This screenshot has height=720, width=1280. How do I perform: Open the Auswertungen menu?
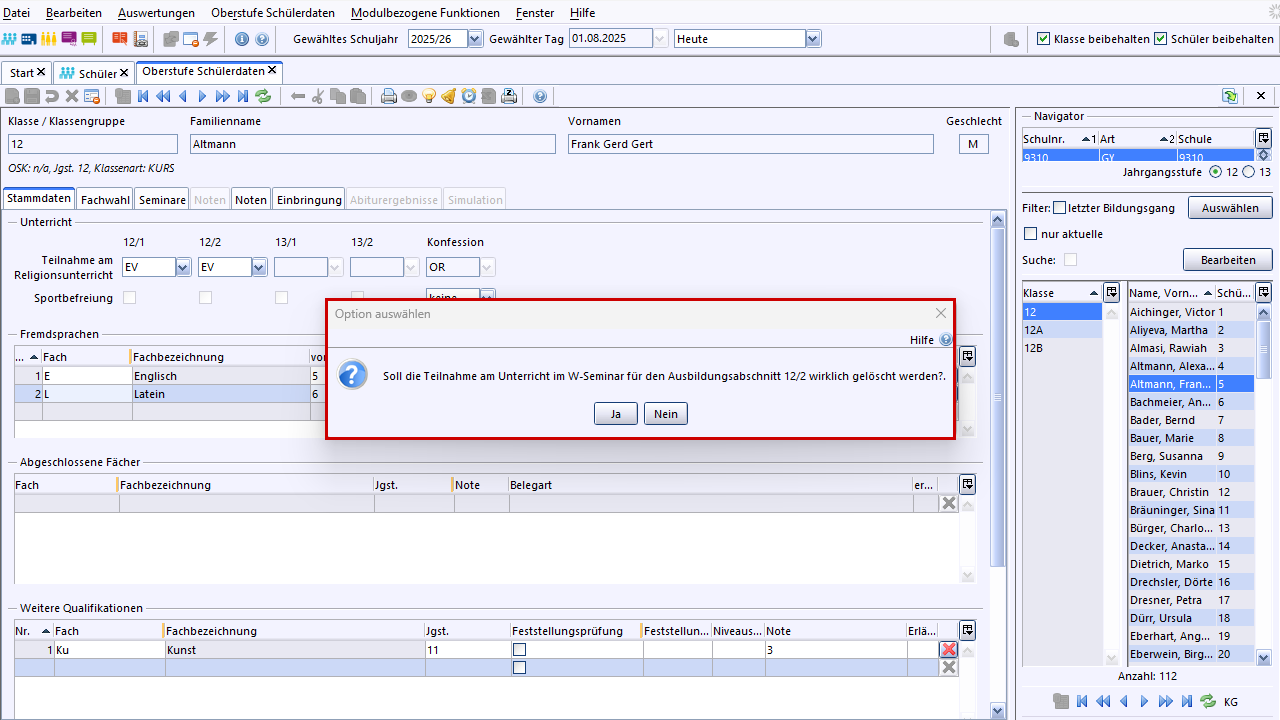point(157,13)
